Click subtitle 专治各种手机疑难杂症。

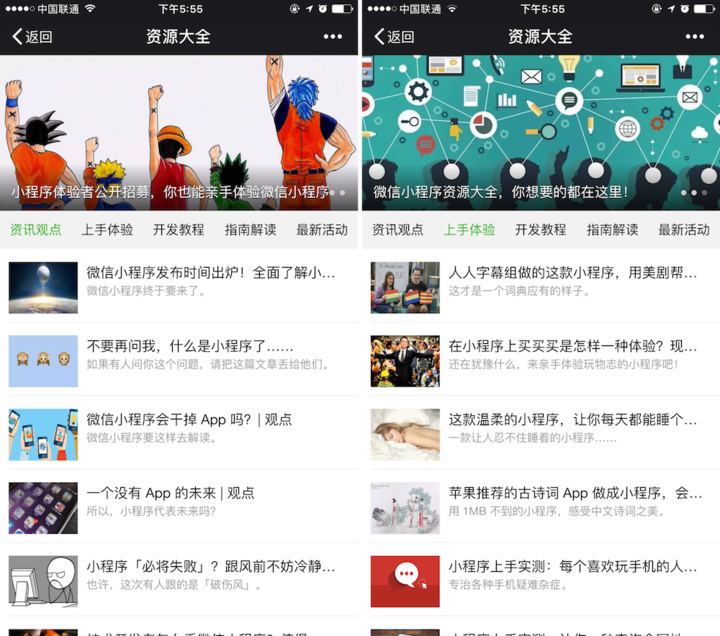[508, 585]
